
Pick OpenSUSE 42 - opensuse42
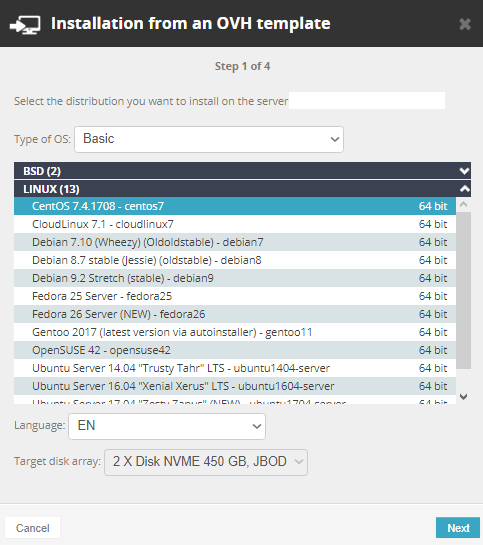pos(235,350)
